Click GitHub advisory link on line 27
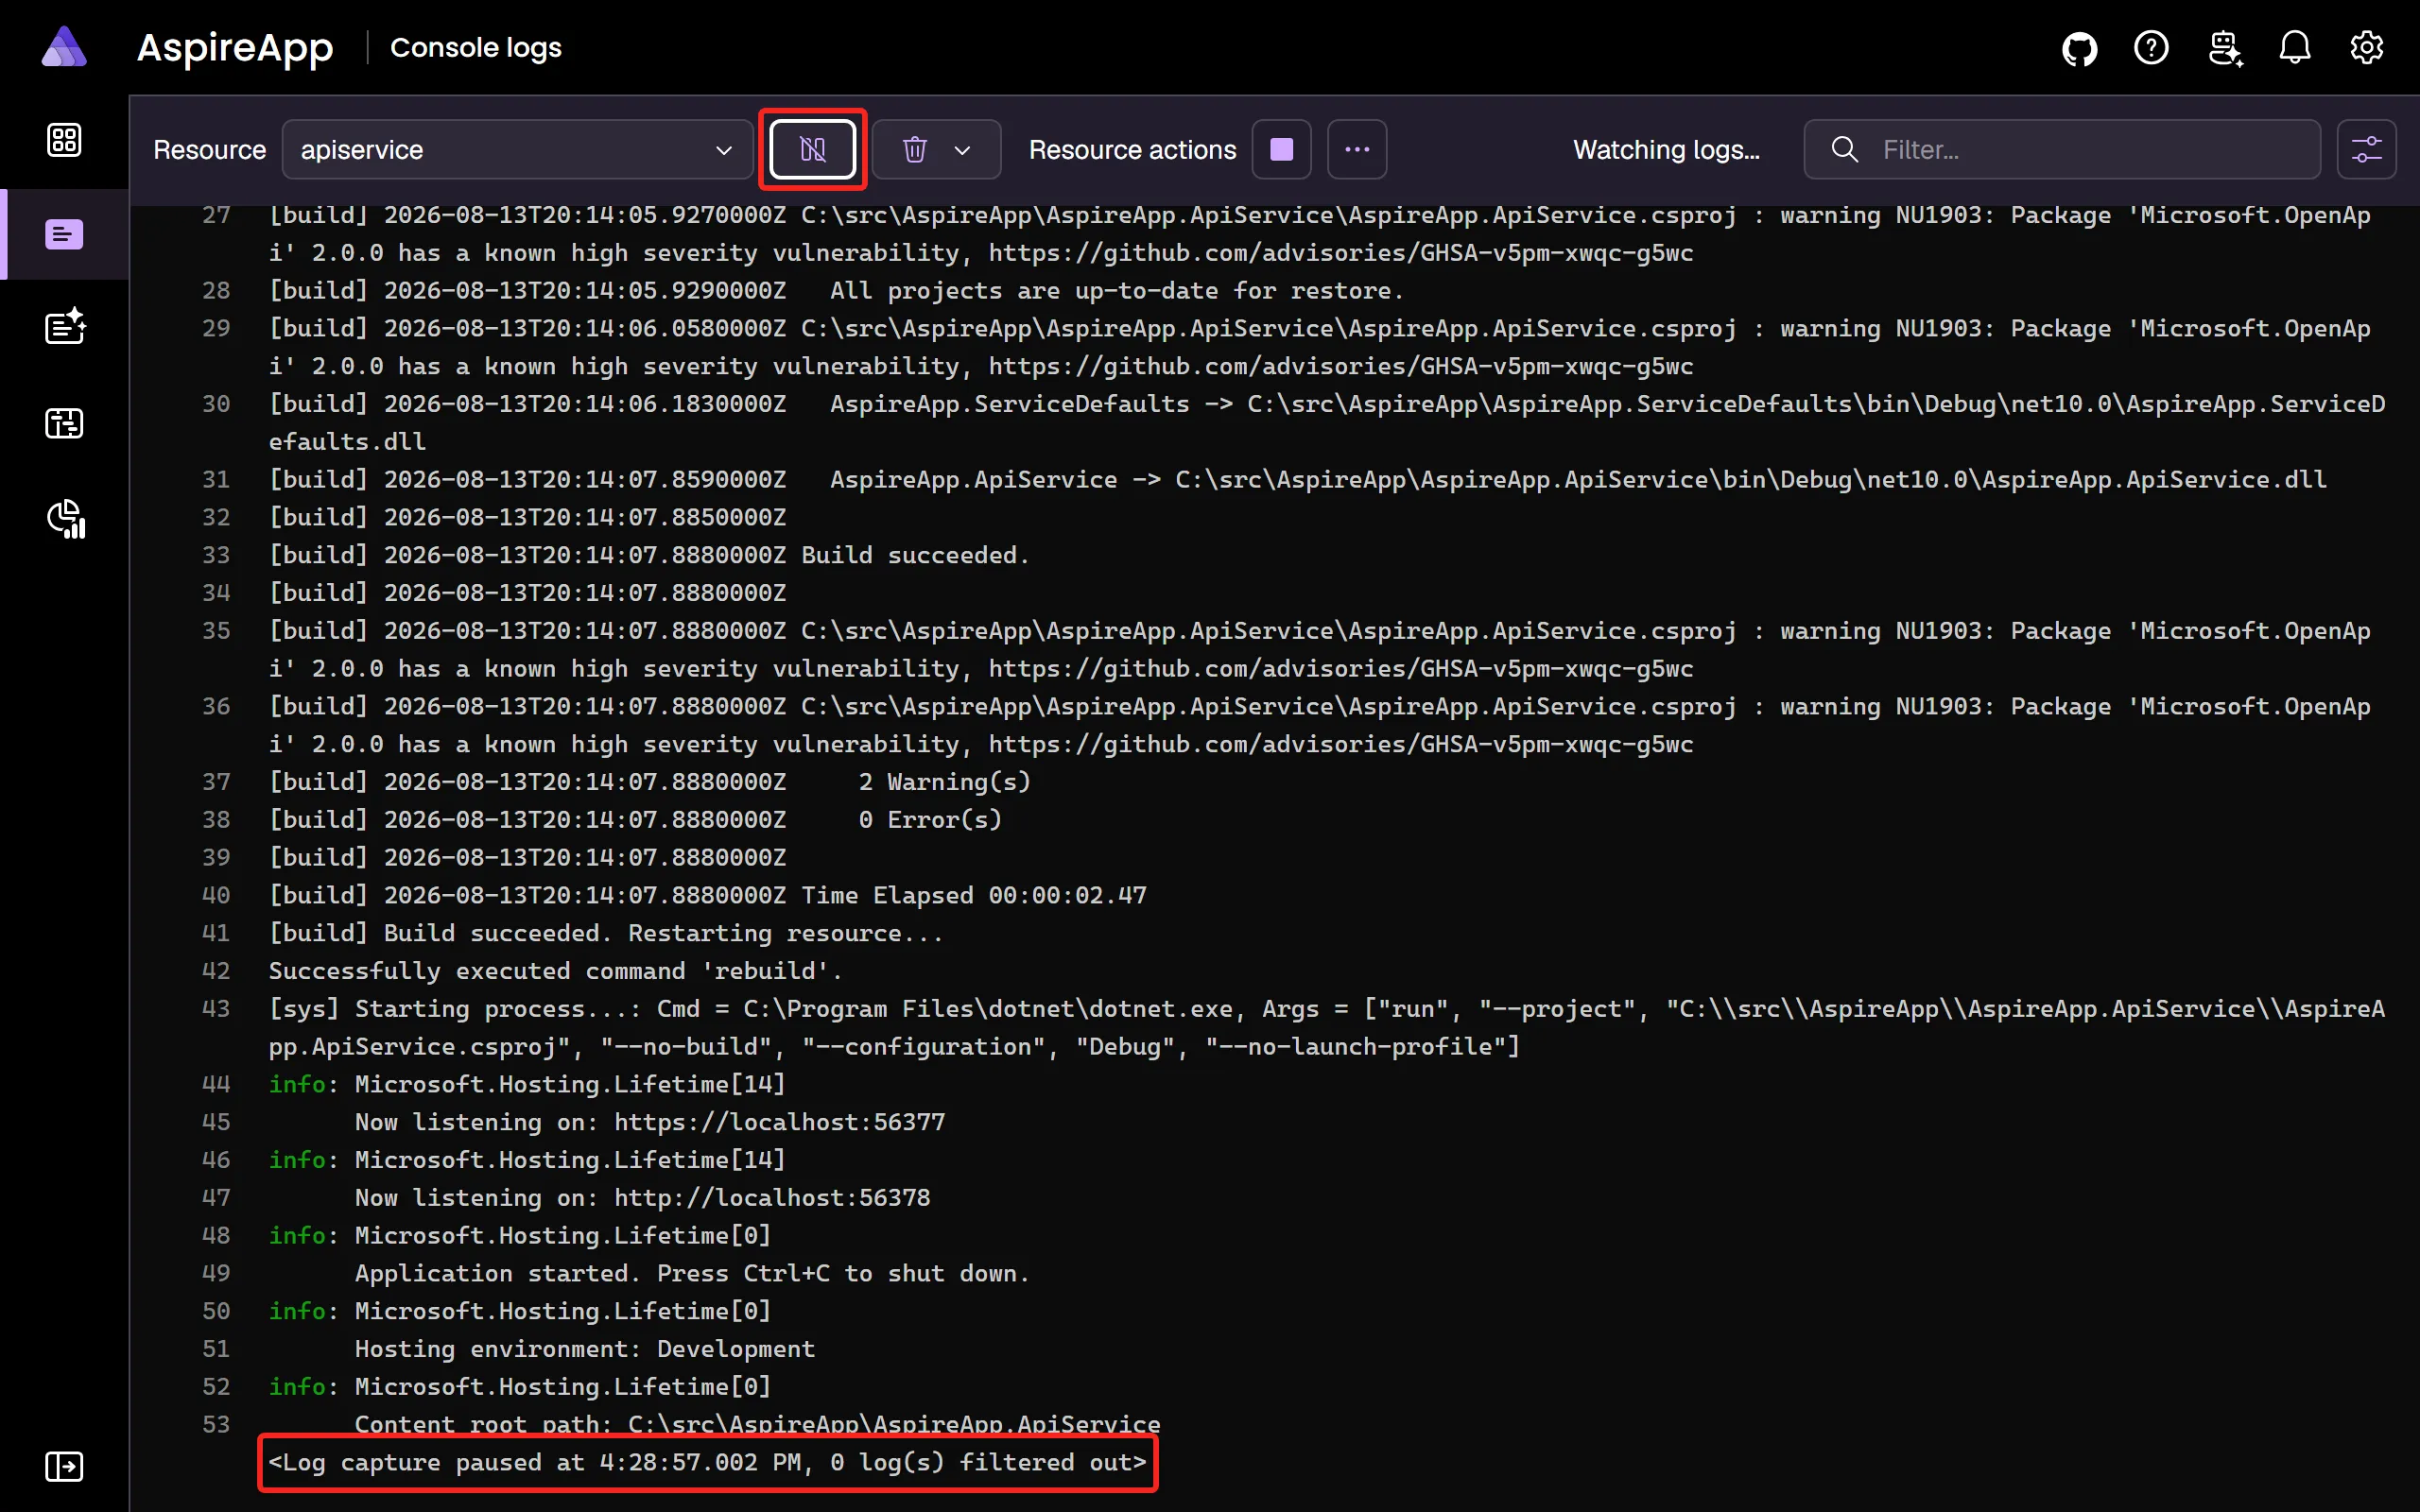 (1340, 253)
